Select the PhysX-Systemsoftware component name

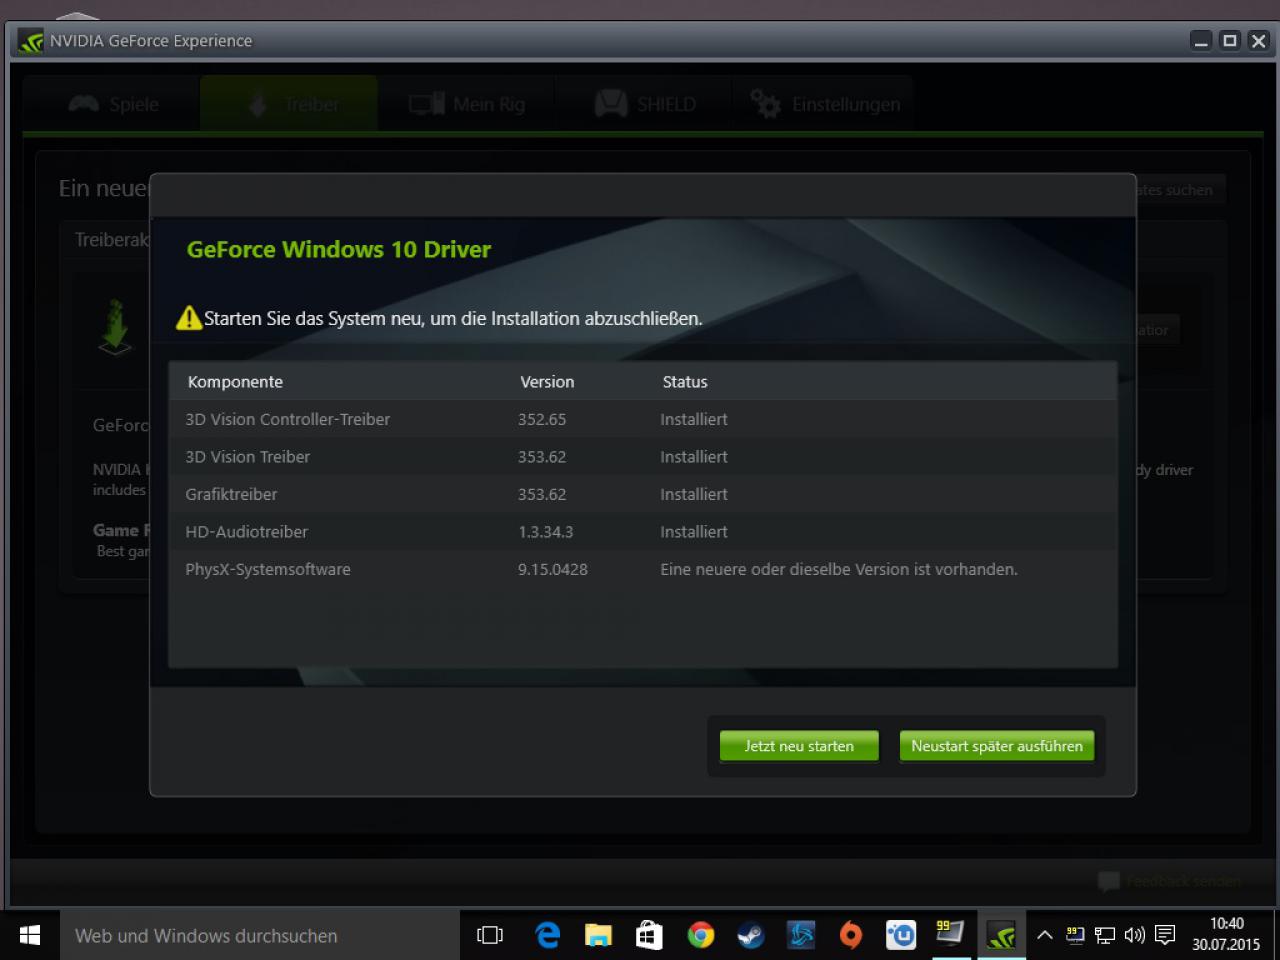[267, 570]
